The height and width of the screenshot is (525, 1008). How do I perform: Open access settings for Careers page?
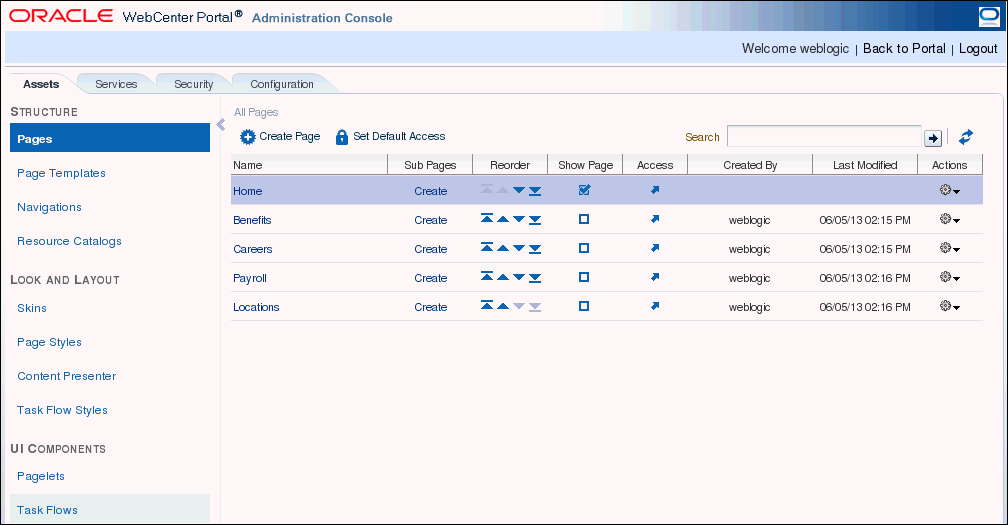tap(654, 248)
